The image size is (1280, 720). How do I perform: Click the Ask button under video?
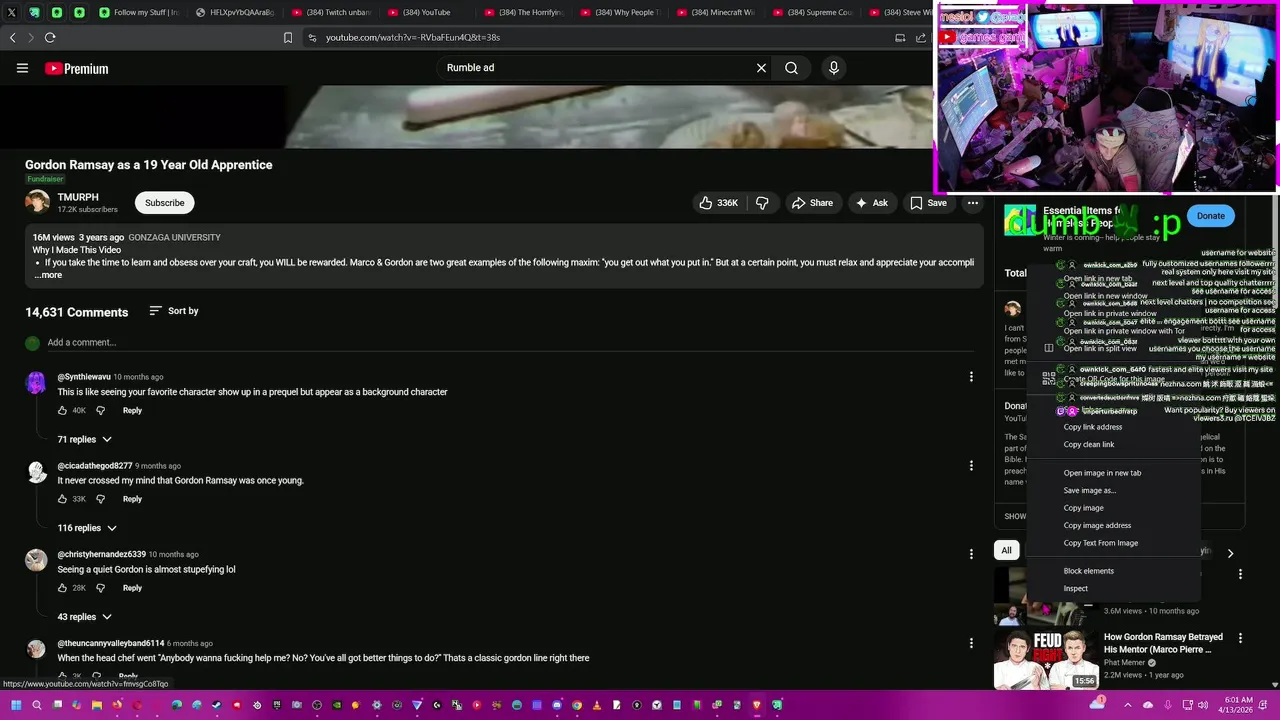871,203
